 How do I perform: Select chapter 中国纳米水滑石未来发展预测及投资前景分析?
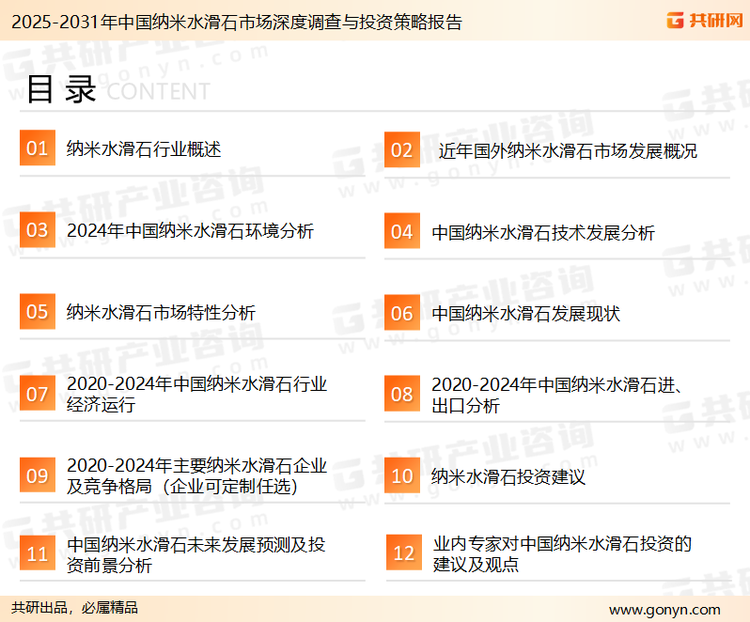pos(196,555)
